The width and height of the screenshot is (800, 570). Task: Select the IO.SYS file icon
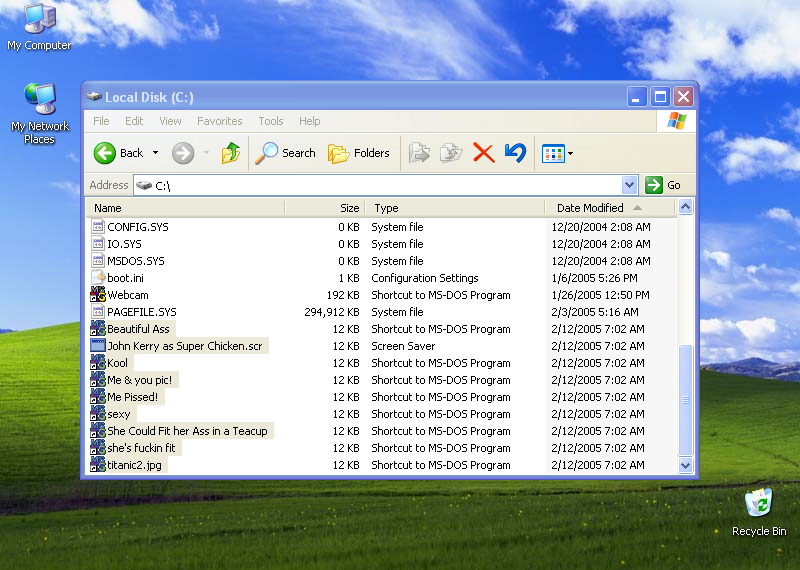98,243
